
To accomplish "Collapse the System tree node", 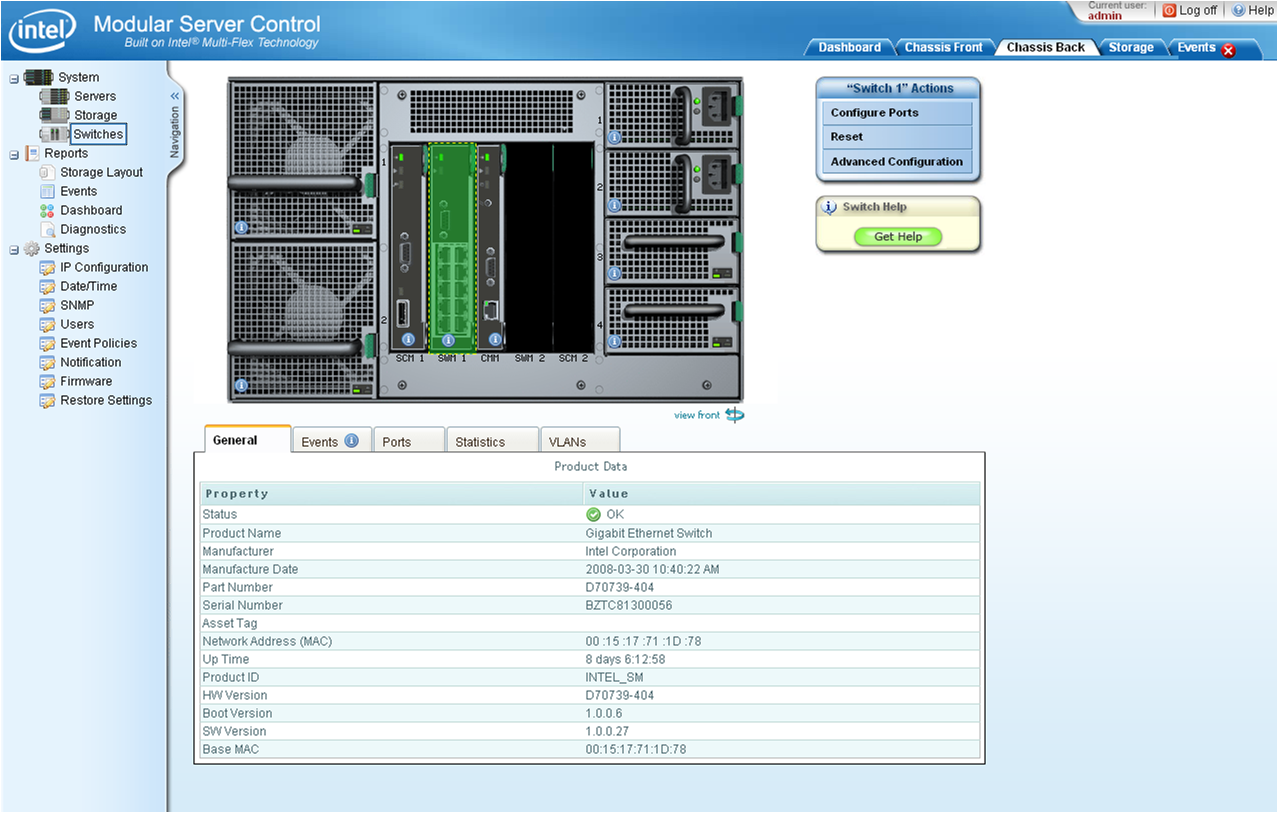I will (x=14, y=78).
